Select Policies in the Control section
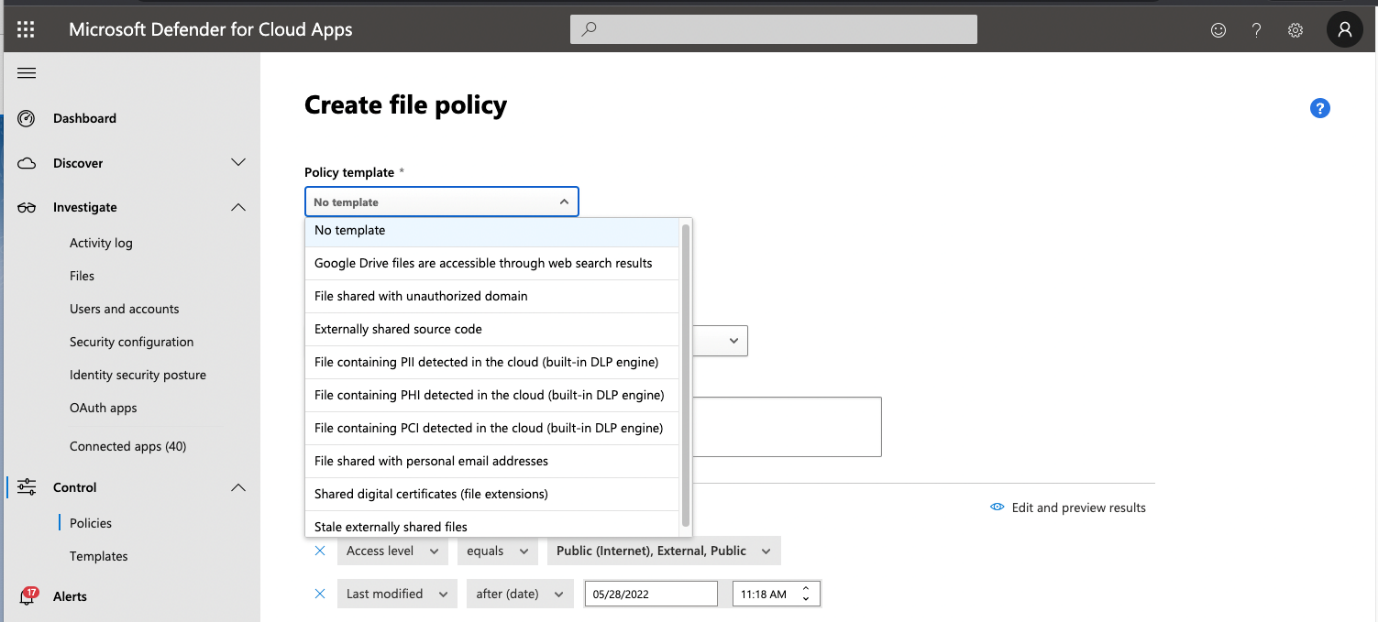1378x622 pixels. coord(90,522)
